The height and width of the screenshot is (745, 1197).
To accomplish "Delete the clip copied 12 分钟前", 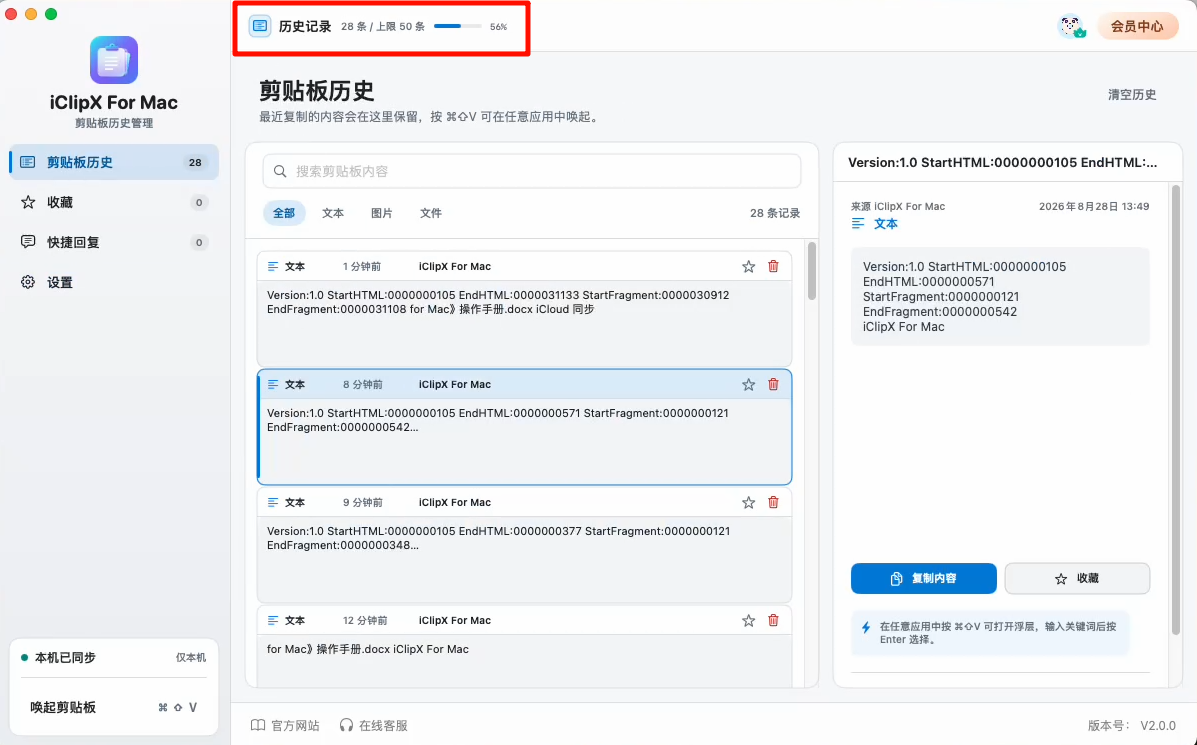I will click(773, 621).
